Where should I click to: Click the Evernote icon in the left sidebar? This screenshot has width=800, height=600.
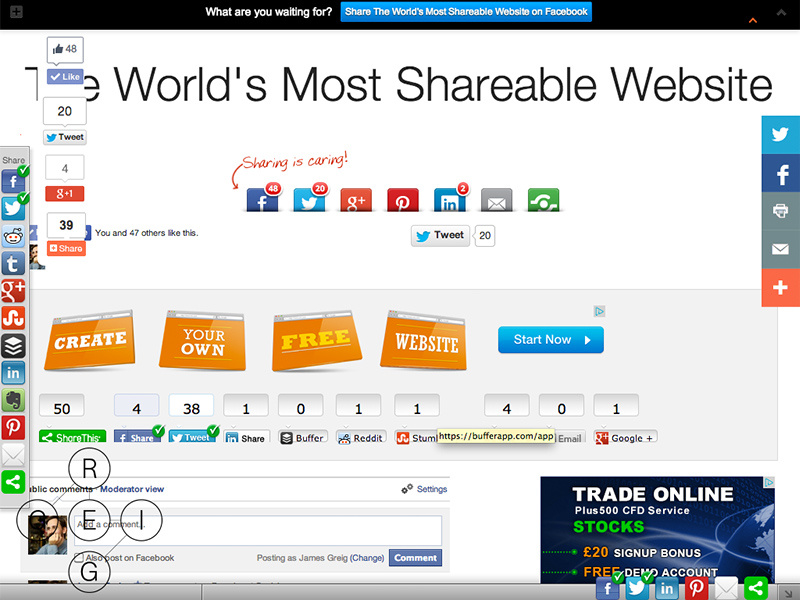tap(13, 400)
